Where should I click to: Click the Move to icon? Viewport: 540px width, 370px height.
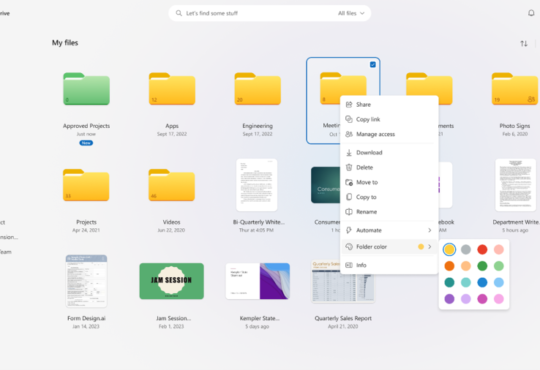coord(349,182)
